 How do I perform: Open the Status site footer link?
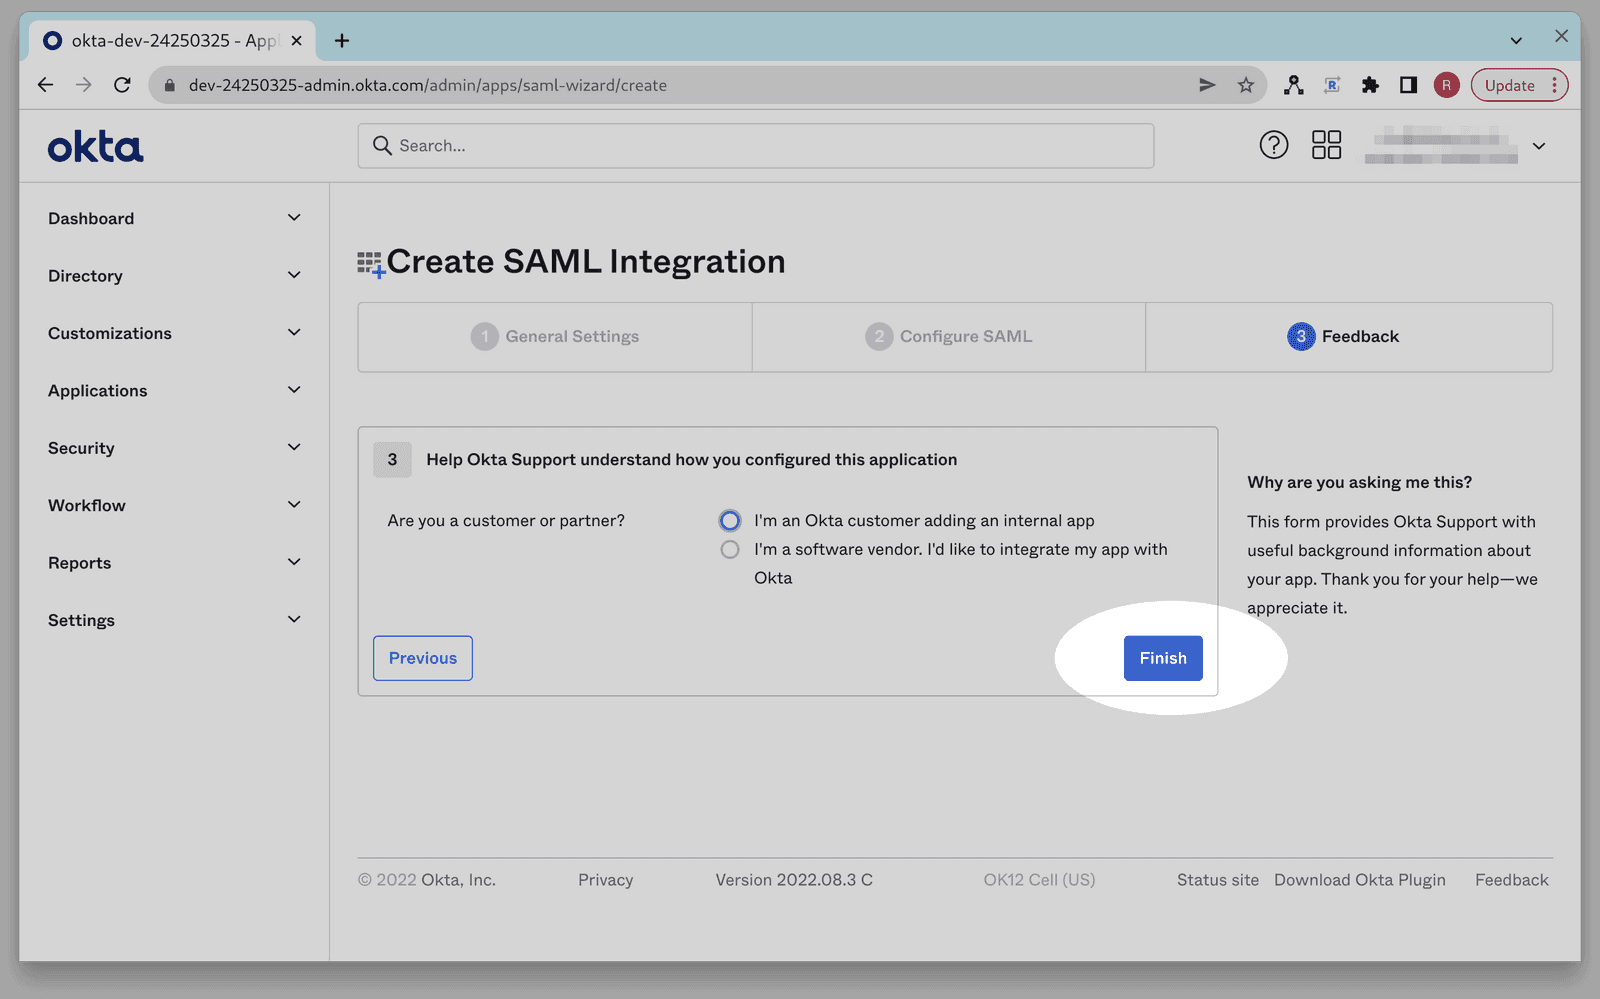pos(1218,880)
